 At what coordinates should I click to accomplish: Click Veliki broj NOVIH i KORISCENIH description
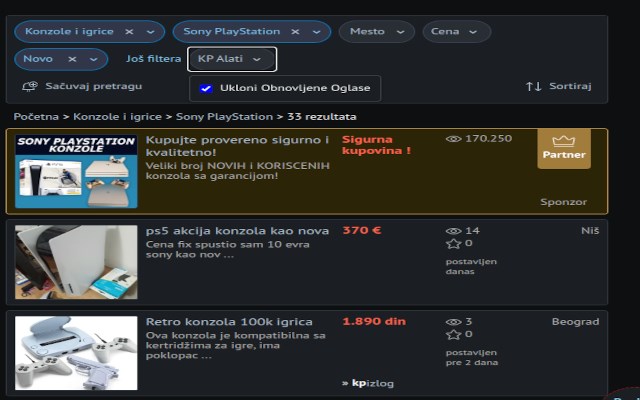(x=238, y=171)
